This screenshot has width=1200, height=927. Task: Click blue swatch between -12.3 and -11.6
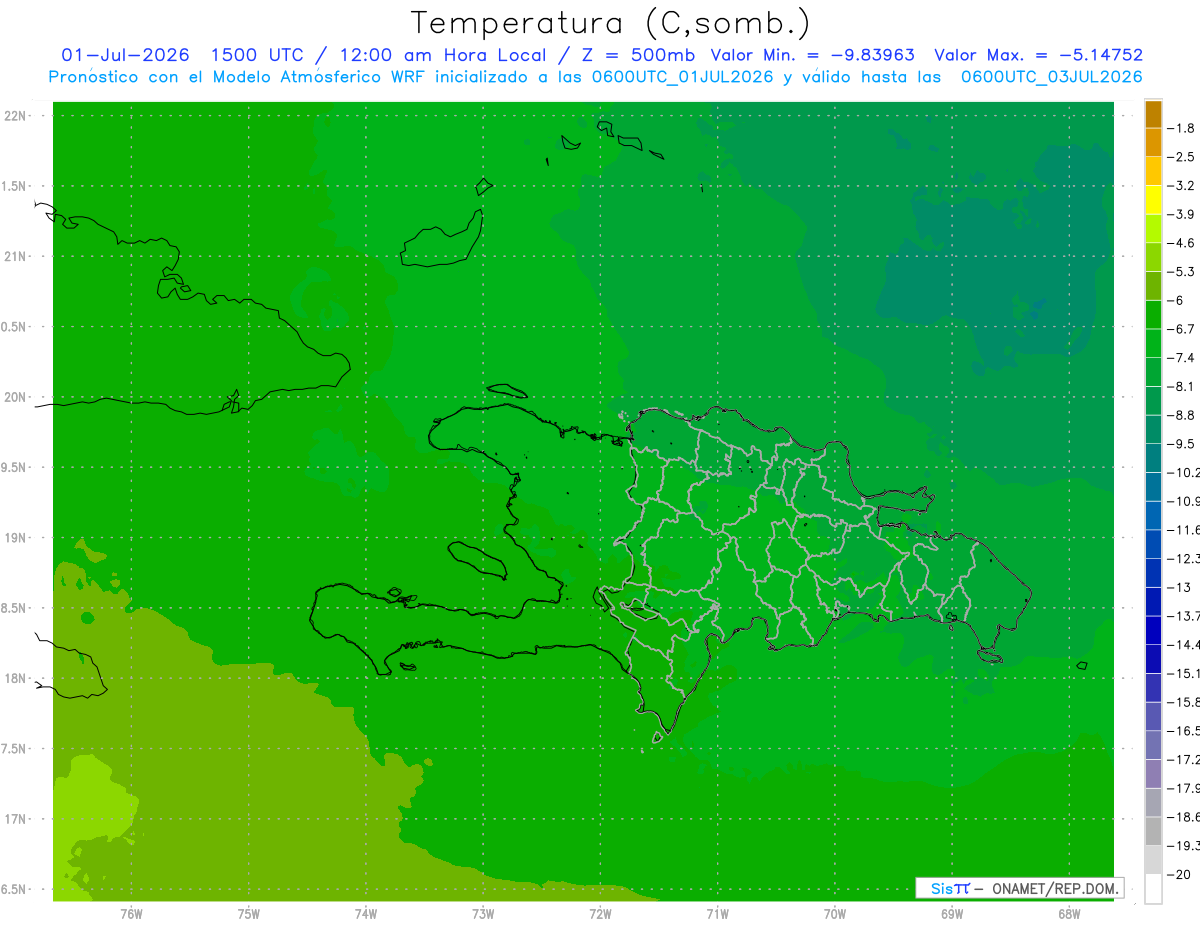pos(1153,544)
